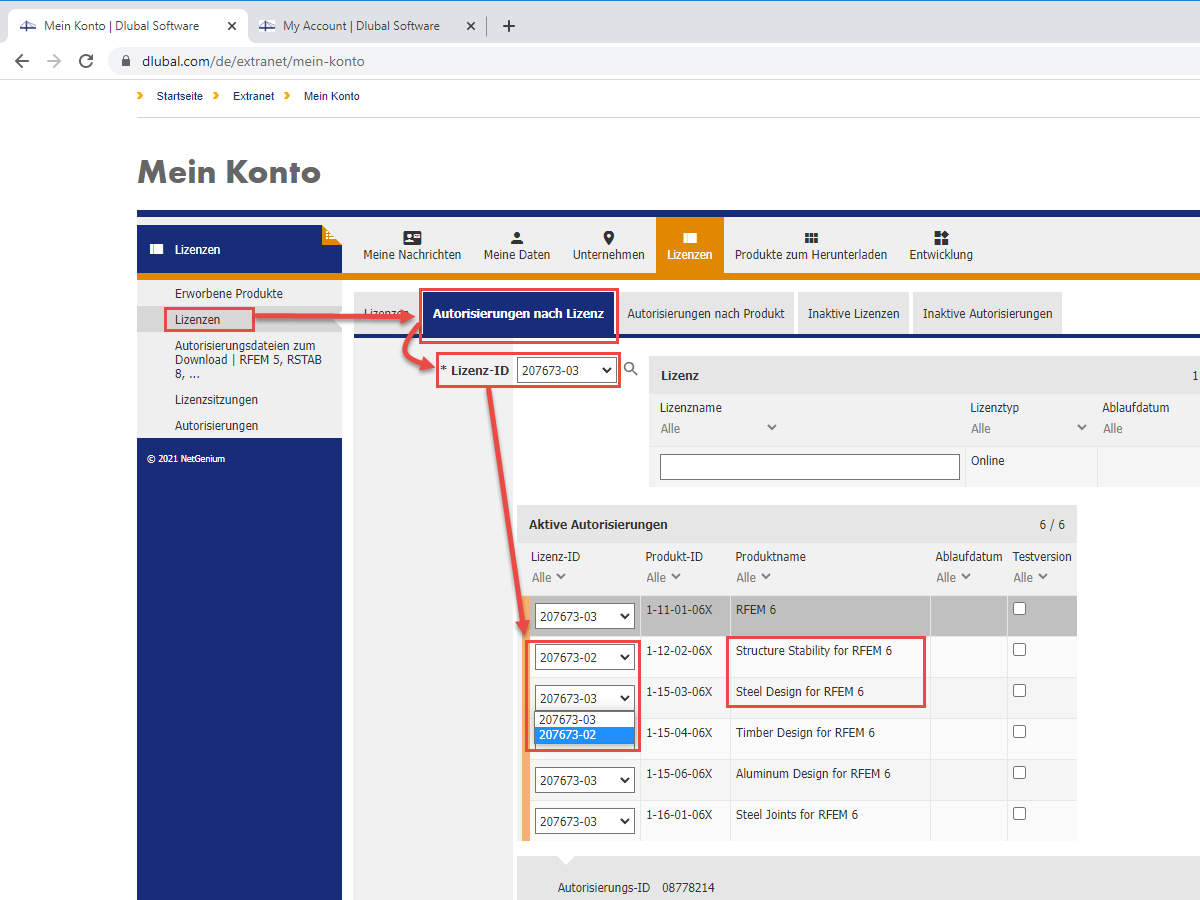1200x900 pixels.
Task: Open the Ablaufdatum Alle filter in authorizations table
Action: [x=954, y=577]
